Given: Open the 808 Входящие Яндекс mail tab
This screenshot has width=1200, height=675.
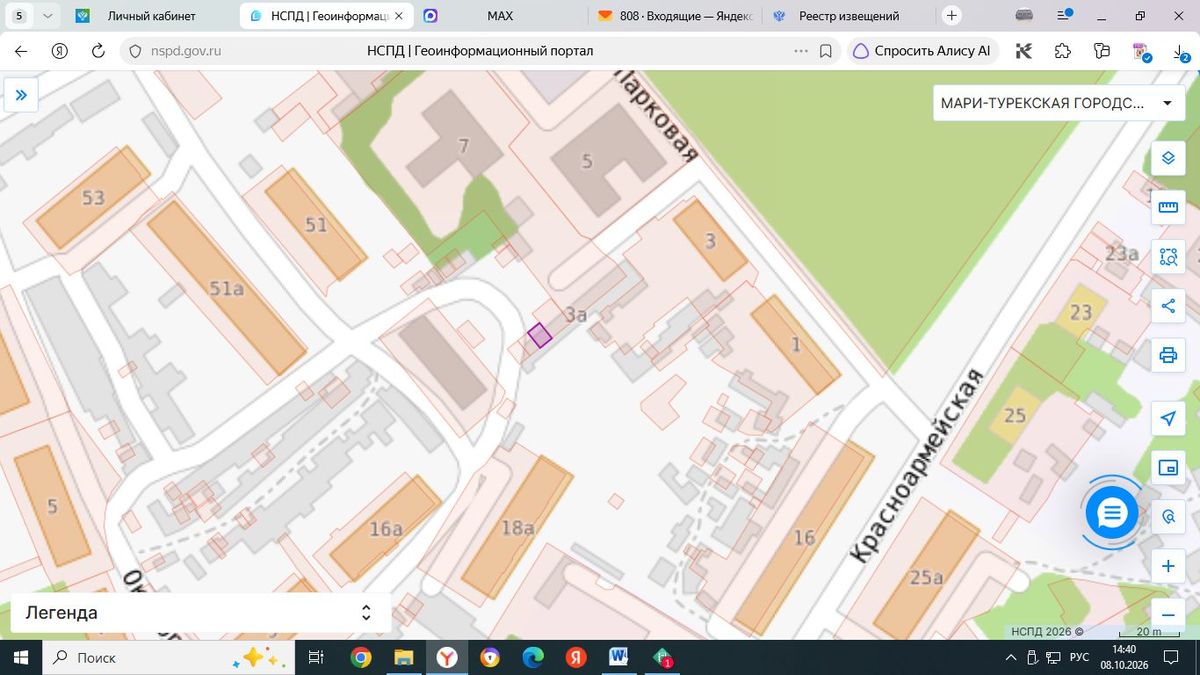Looking at the screenshot, I should (x=674, y=16).
